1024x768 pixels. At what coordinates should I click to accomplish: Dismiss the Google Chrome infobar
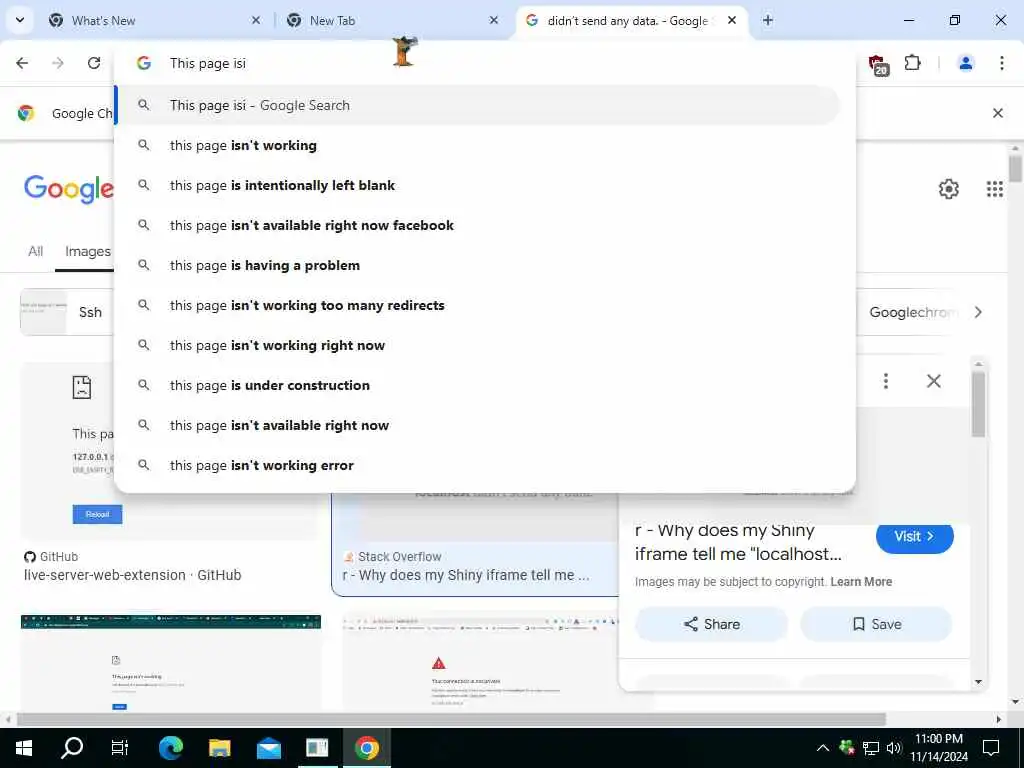(x=997, y=113)
